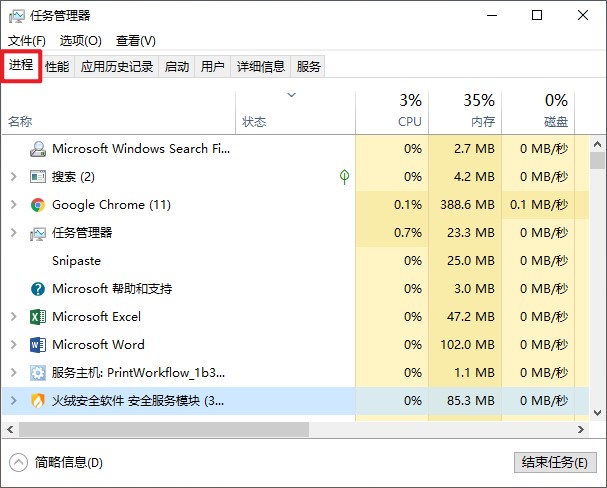Switch to the 进程 tab
The width and height of the screenshot is (607, 488).
pyautogui.click(x=21, y=65)
